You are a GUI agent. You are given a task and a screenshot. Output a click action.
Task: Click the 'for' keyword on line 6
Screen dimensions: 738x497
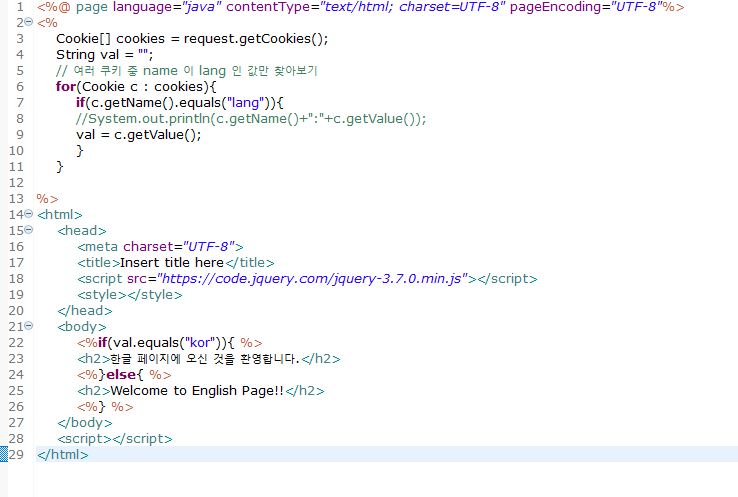tap(66, 87)
